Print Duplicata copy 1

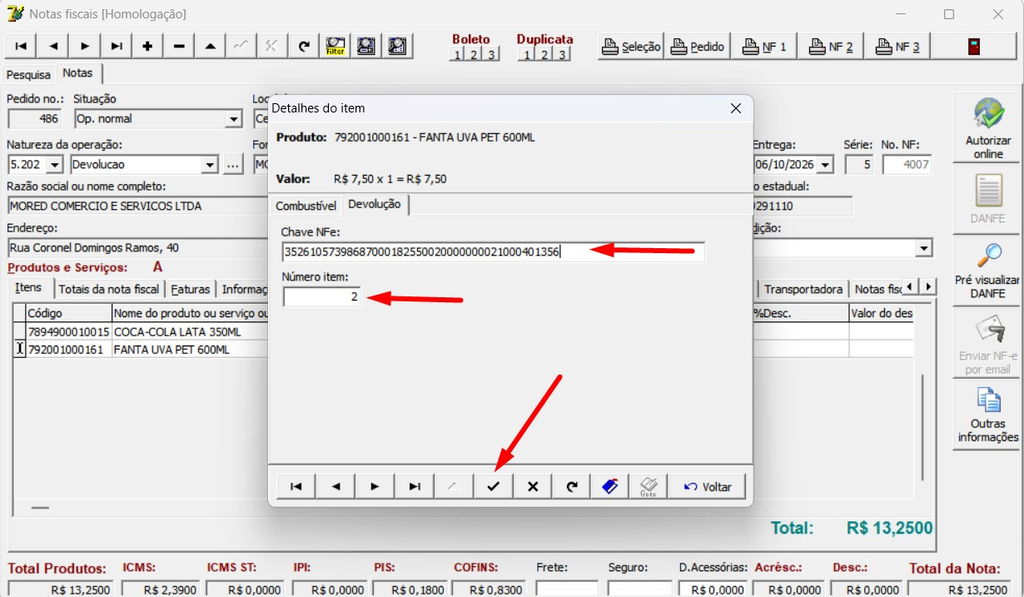tap(527, 54)
